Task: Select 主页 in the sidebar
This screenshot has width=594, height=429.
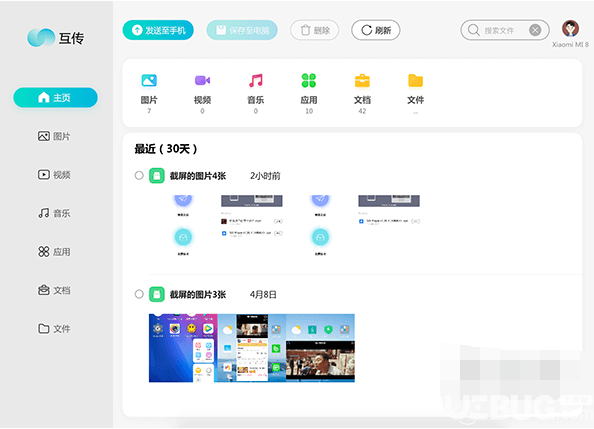Action: [x=55, y=97]
